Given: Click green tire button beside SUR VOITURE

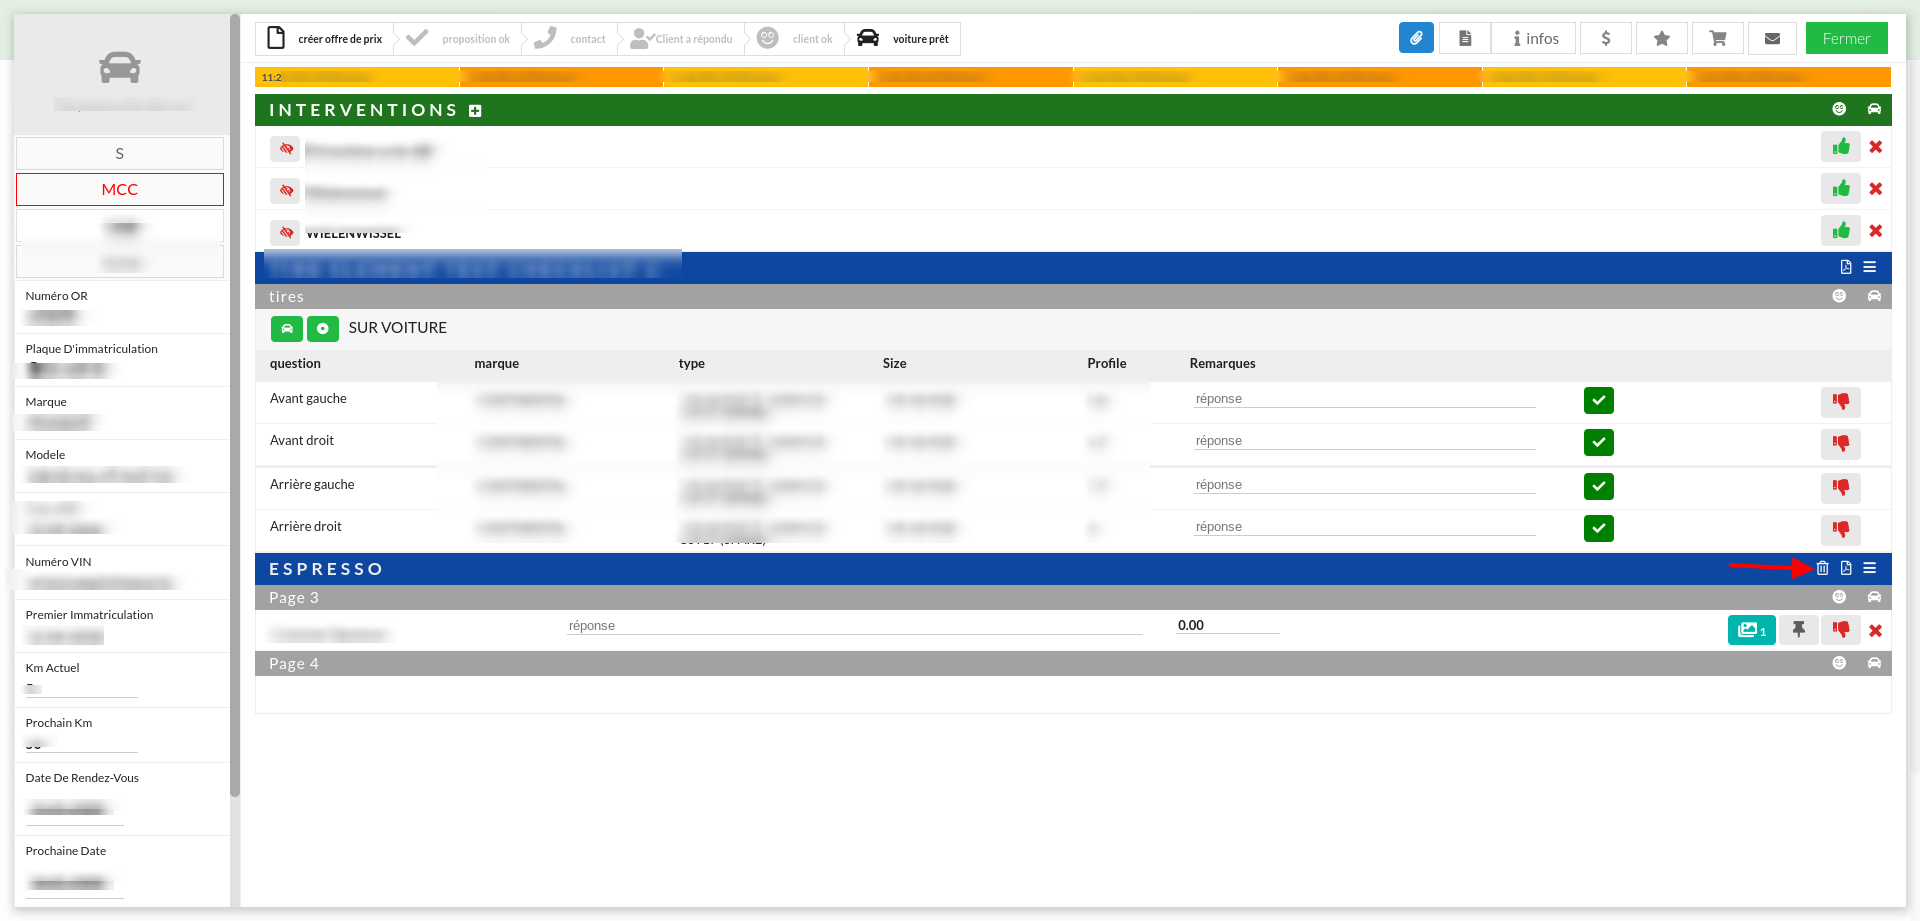Looking at the screenshot, I should (323, 328).
